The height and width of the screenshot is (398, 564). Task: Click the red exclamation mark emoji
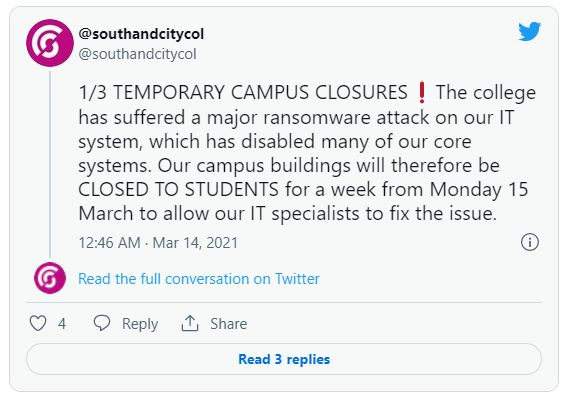click(422, 92)
